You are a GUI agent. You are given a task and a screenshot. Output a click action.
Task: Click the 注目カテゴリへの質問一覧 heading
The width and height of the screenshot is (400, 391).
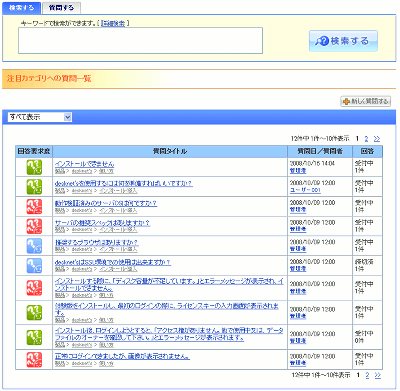pyautogui.click(x=49, y=79)
